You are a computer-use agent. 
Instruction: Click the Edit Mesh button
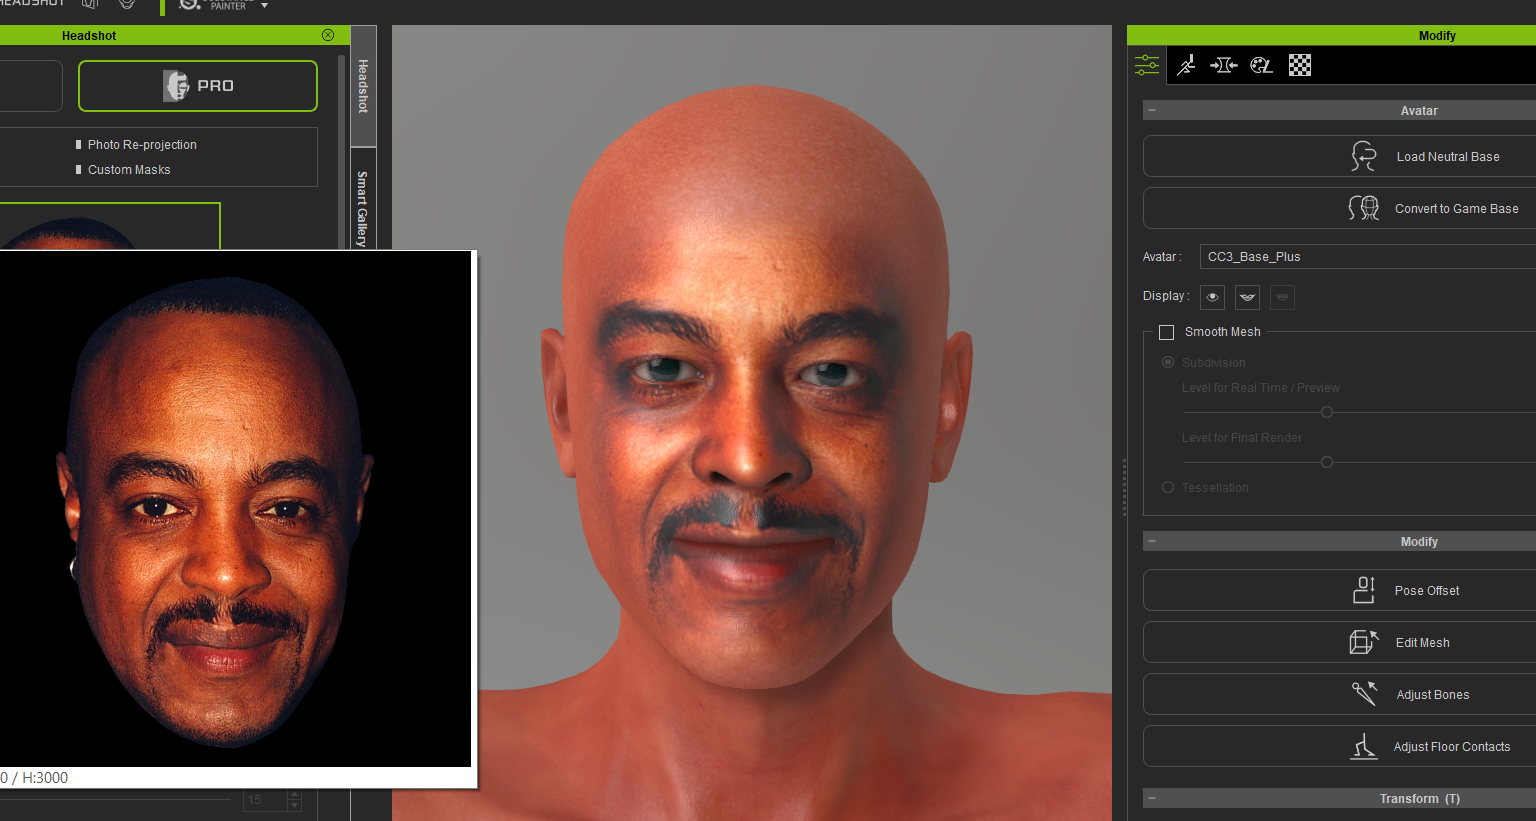(x=1340, y=642)
